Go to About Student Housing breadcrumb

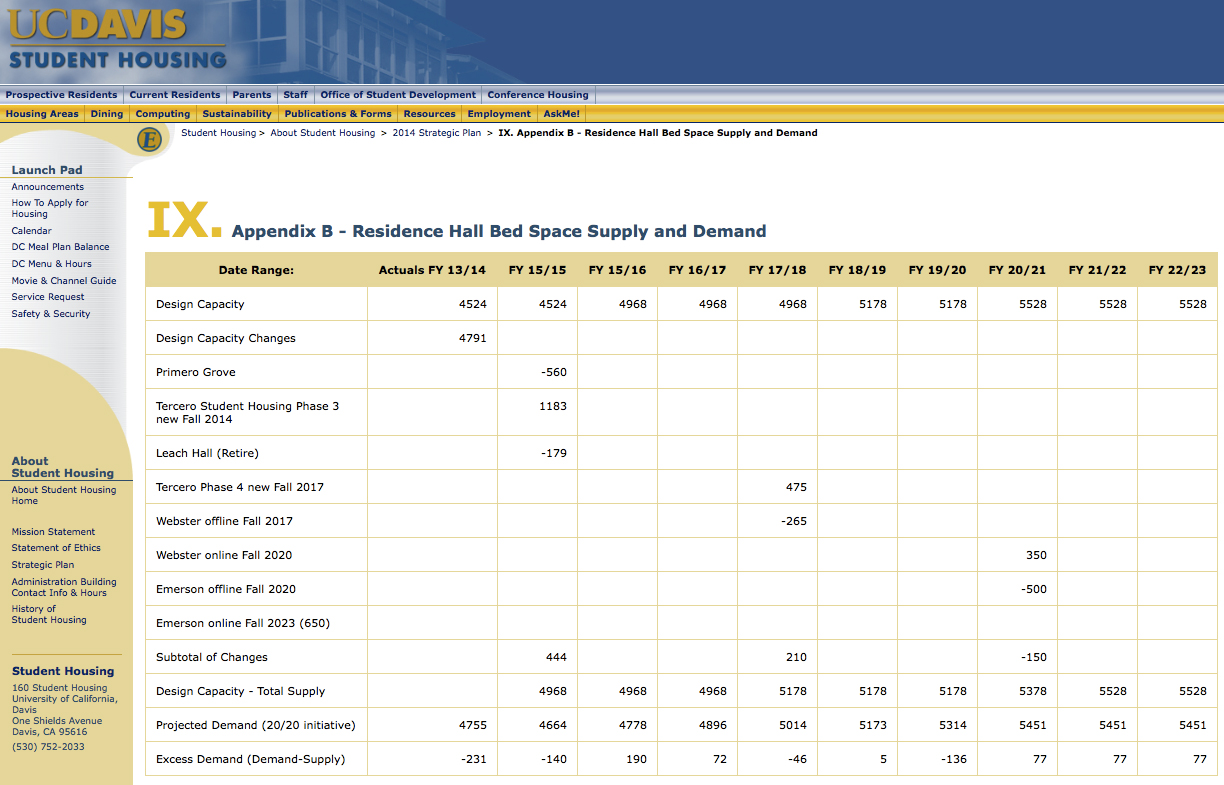tap(323, 133)
